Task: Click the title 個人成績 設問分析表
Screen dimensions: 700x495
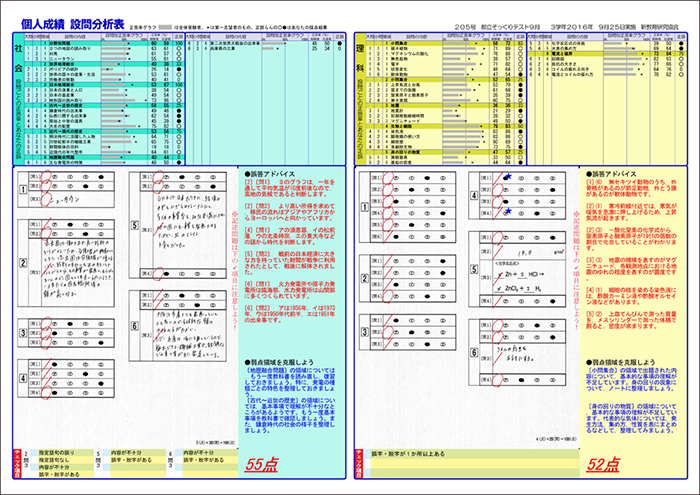Action: pos(72,25)
